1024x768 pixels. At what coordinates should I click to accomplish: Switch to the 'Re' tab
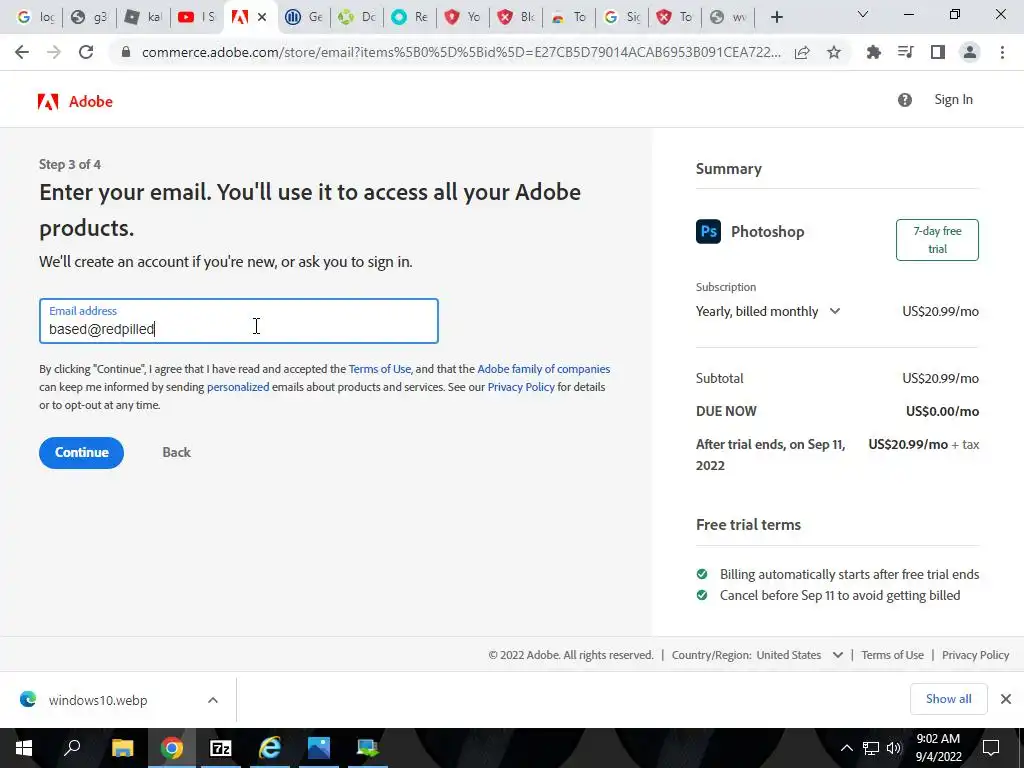click(410, 17)
